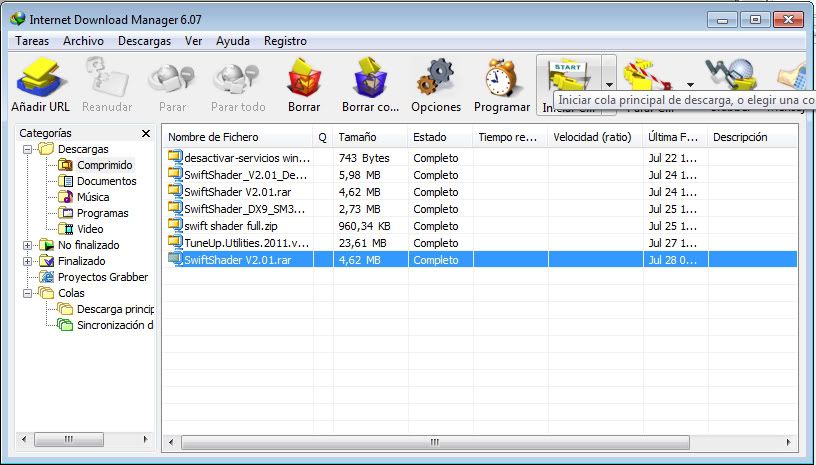Select the Documentos category icon

click(65, 181)
